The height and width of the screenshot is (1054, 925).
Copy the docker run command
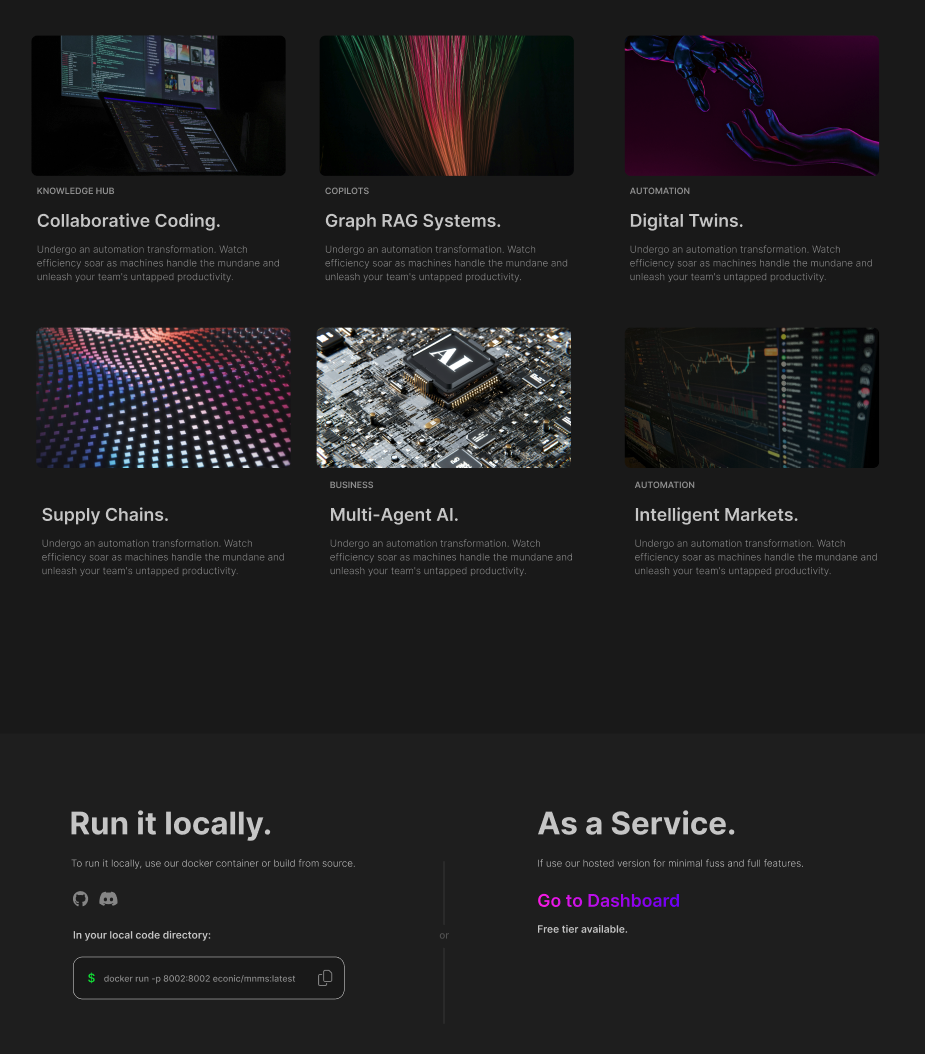[x=325, y=978]
